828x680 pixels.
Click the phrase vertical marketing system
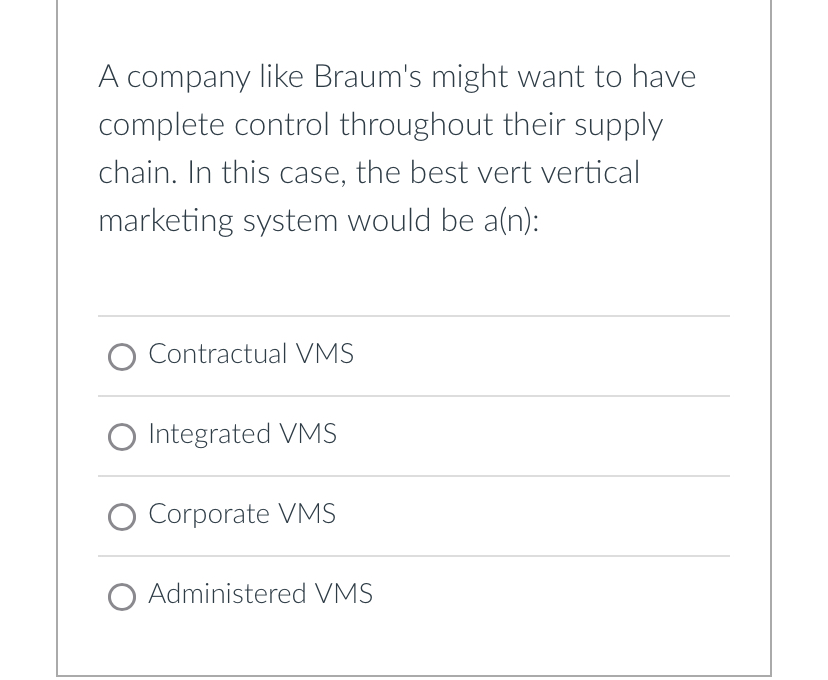(400, 196)
